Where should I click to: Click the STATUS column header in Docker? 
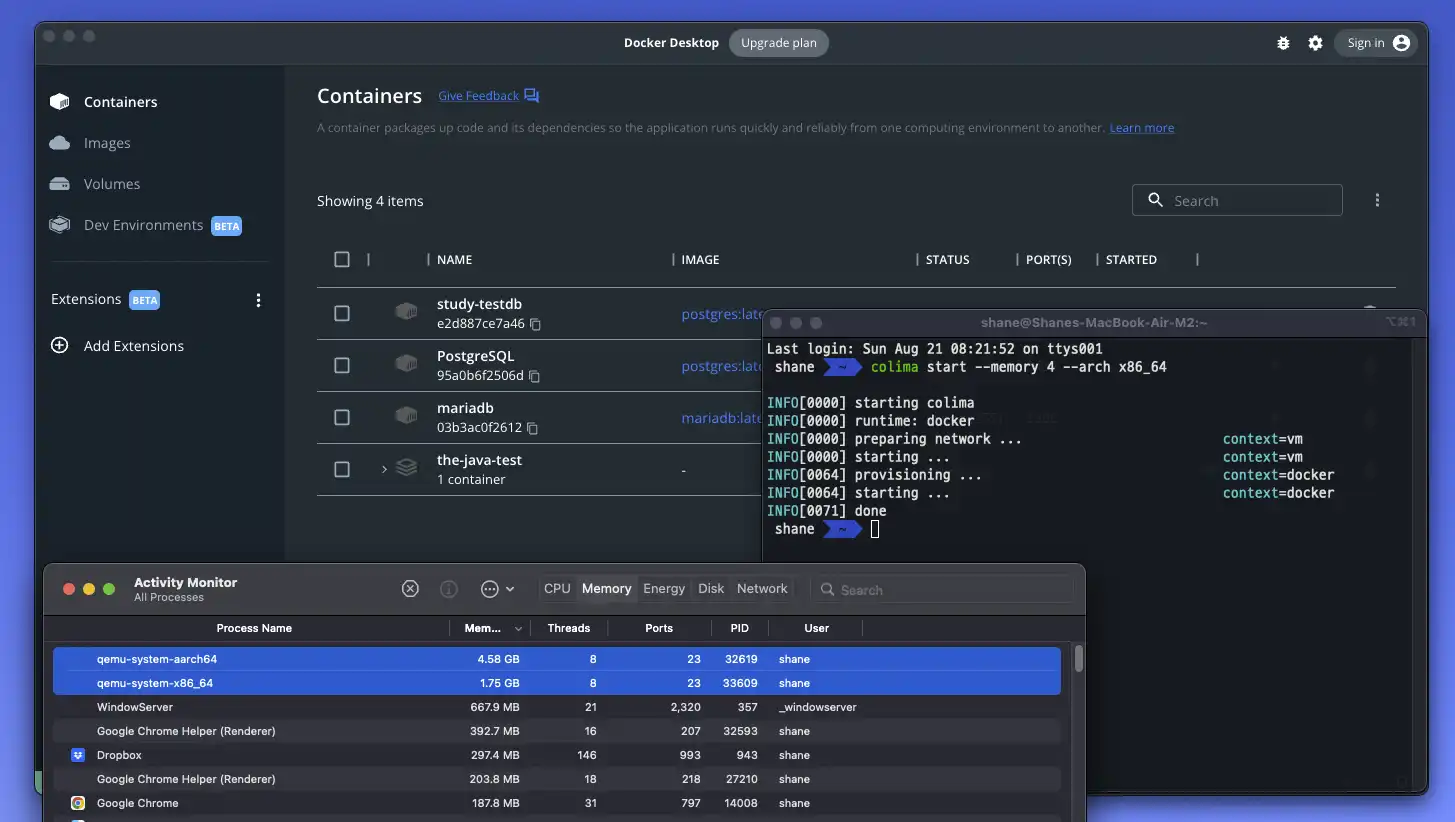click(947, 259)
